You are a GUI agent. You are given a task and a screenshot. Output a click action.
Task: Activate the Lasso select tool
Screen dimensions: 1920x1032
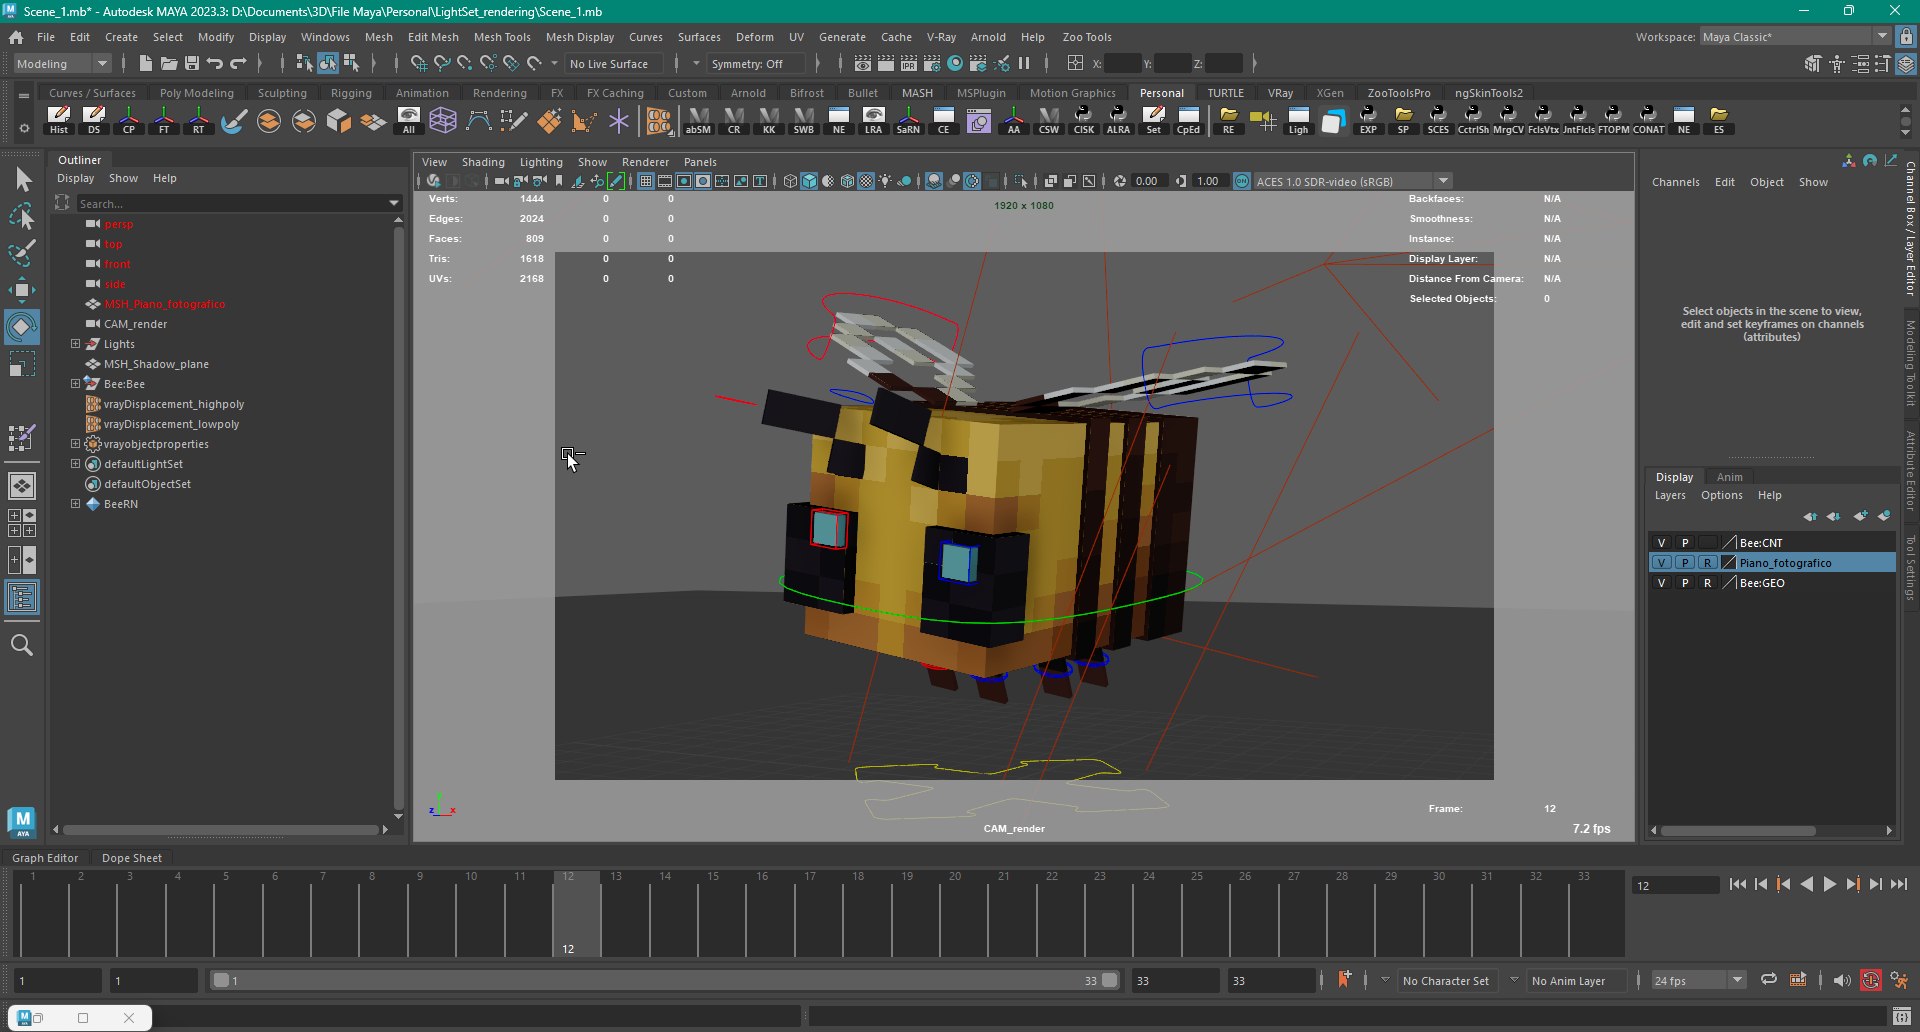tap(22, 216)
